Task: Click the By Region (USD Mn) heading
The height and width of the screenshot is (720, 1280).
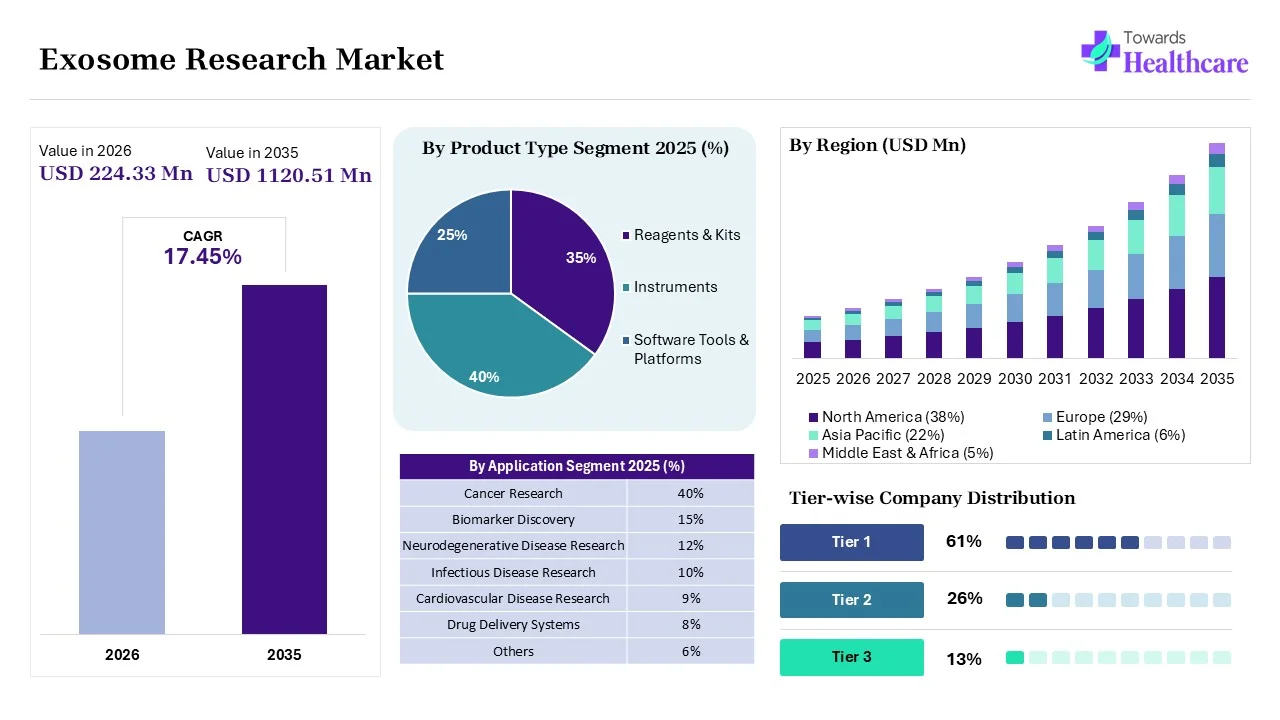Action: (x=878, y=145)
